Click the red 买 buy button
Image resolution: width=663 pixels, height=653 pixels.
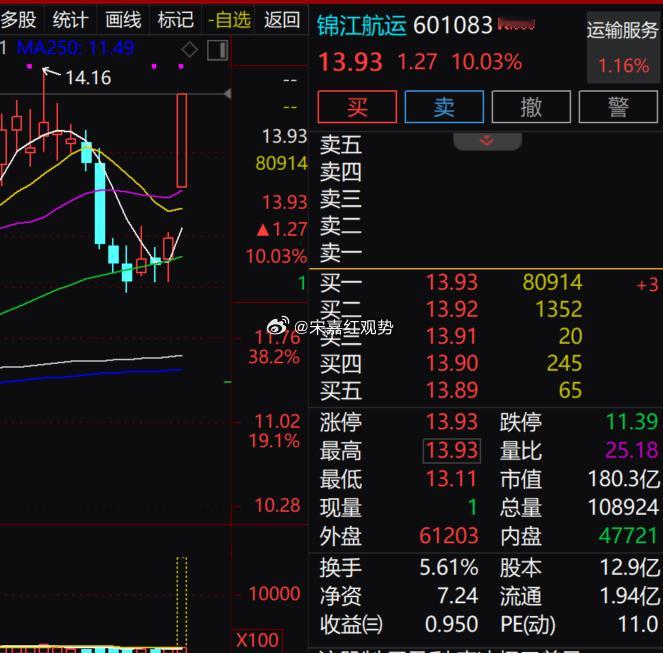click(x=357, y=107)
